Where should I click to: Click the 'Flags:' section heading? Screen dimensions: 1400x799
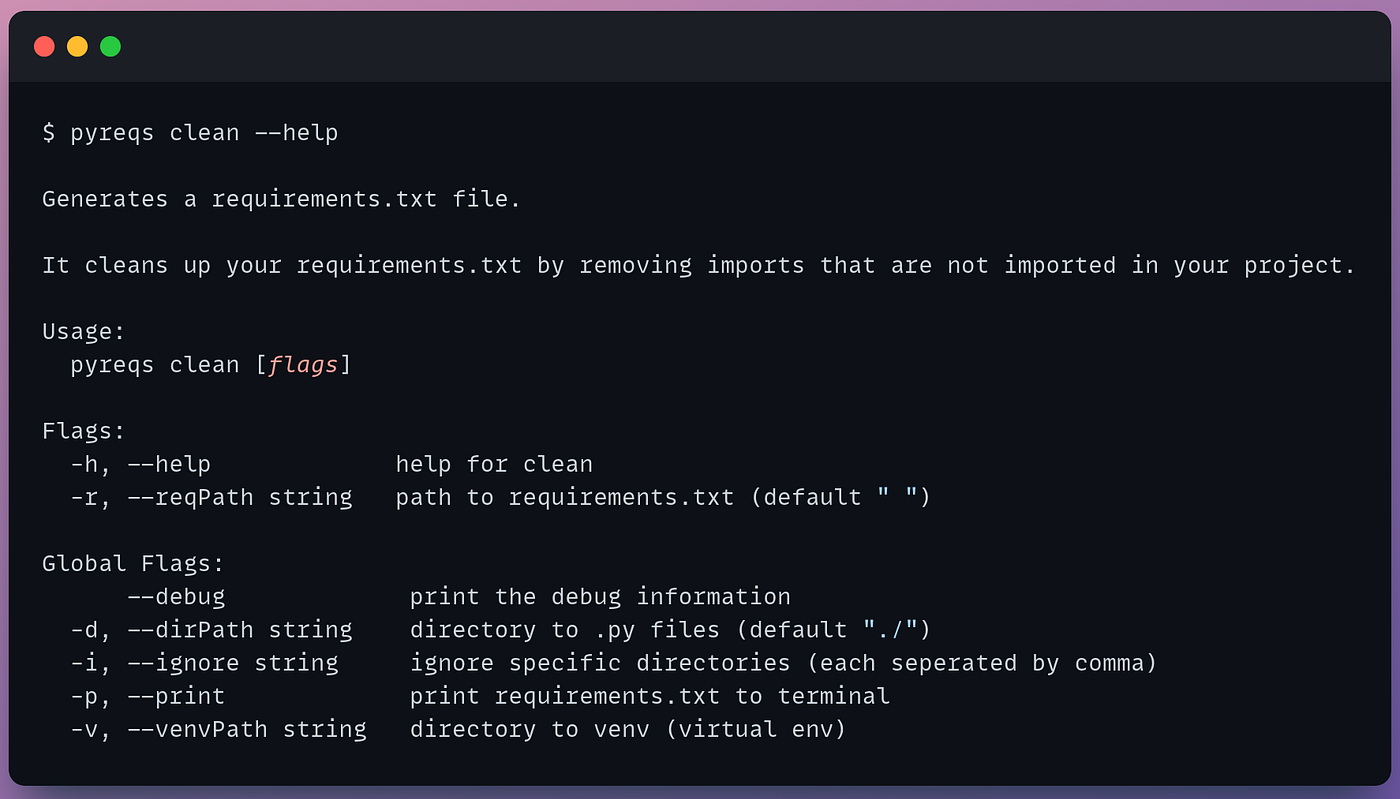tap(83, 431)
